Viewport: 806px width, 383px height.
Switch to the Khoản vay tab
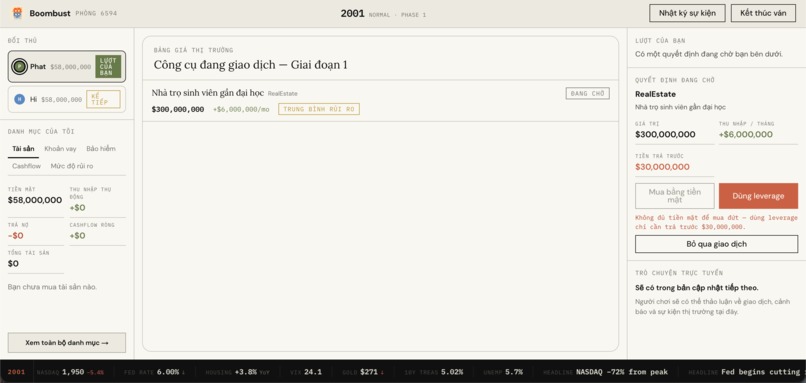tap(60, 149)
